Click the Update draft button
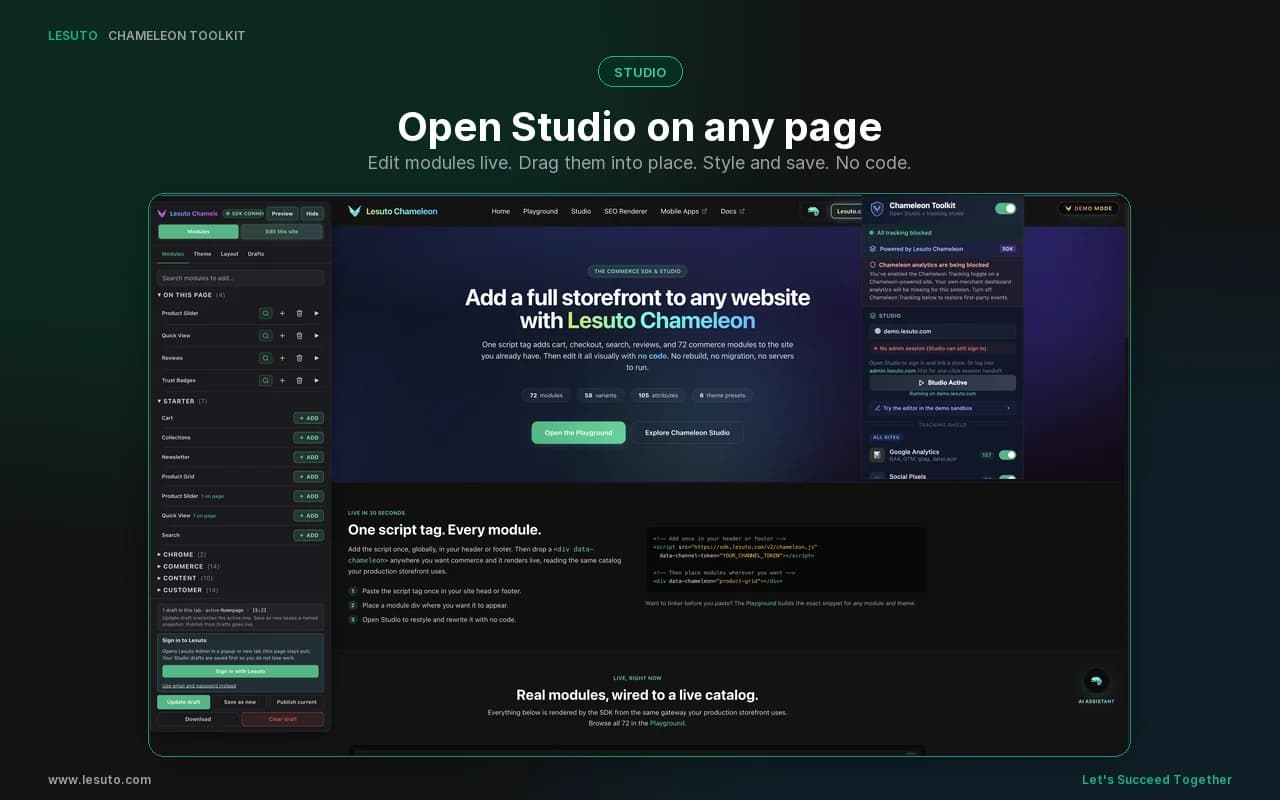Image resolution: width=1280 pixels, height=800 pixels. click(184, 702)
